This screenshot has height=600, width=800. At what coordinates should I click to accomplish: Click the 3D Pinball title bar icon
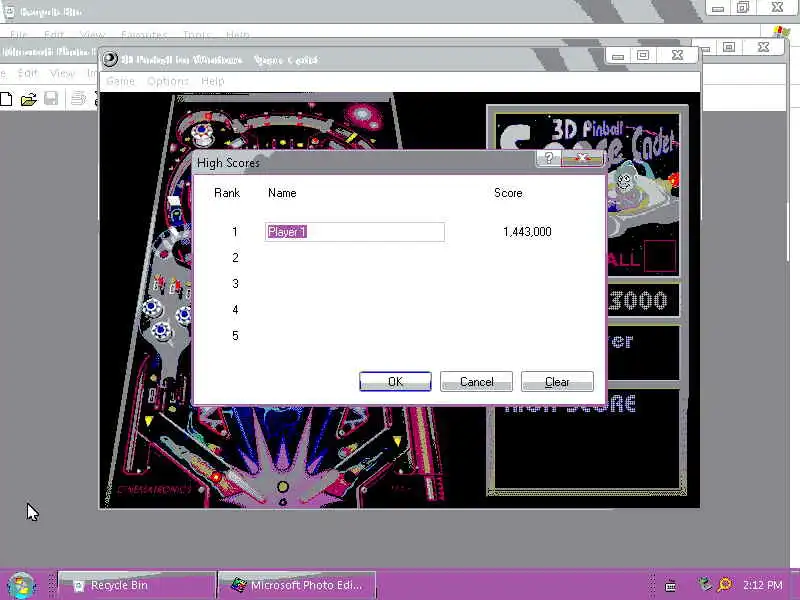110,59
